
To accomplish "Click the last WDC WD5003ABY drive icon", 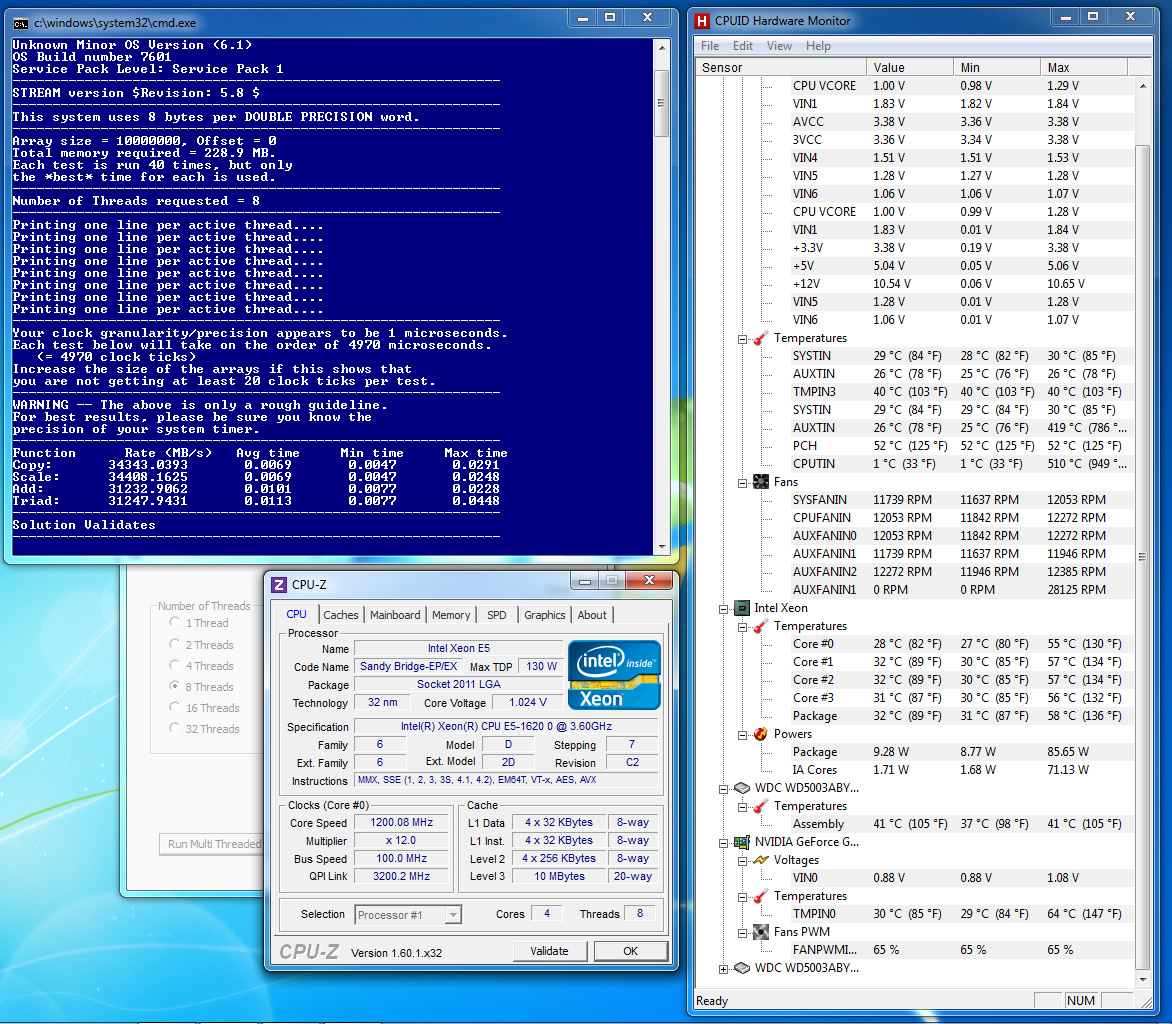I will 741,968.
